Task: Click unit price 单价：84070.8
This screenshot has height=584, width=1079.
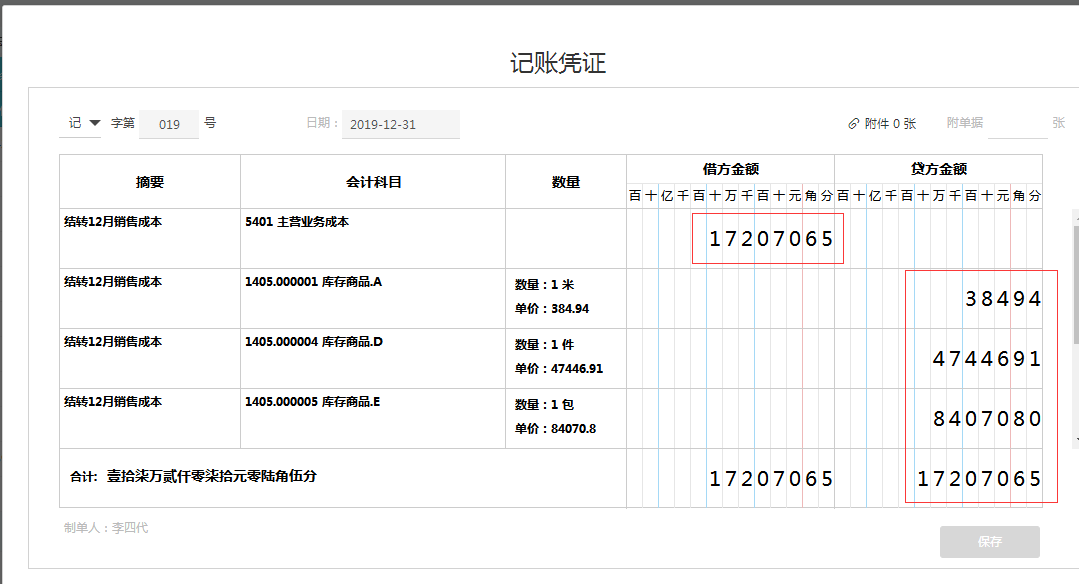Action: coord(555,429)
